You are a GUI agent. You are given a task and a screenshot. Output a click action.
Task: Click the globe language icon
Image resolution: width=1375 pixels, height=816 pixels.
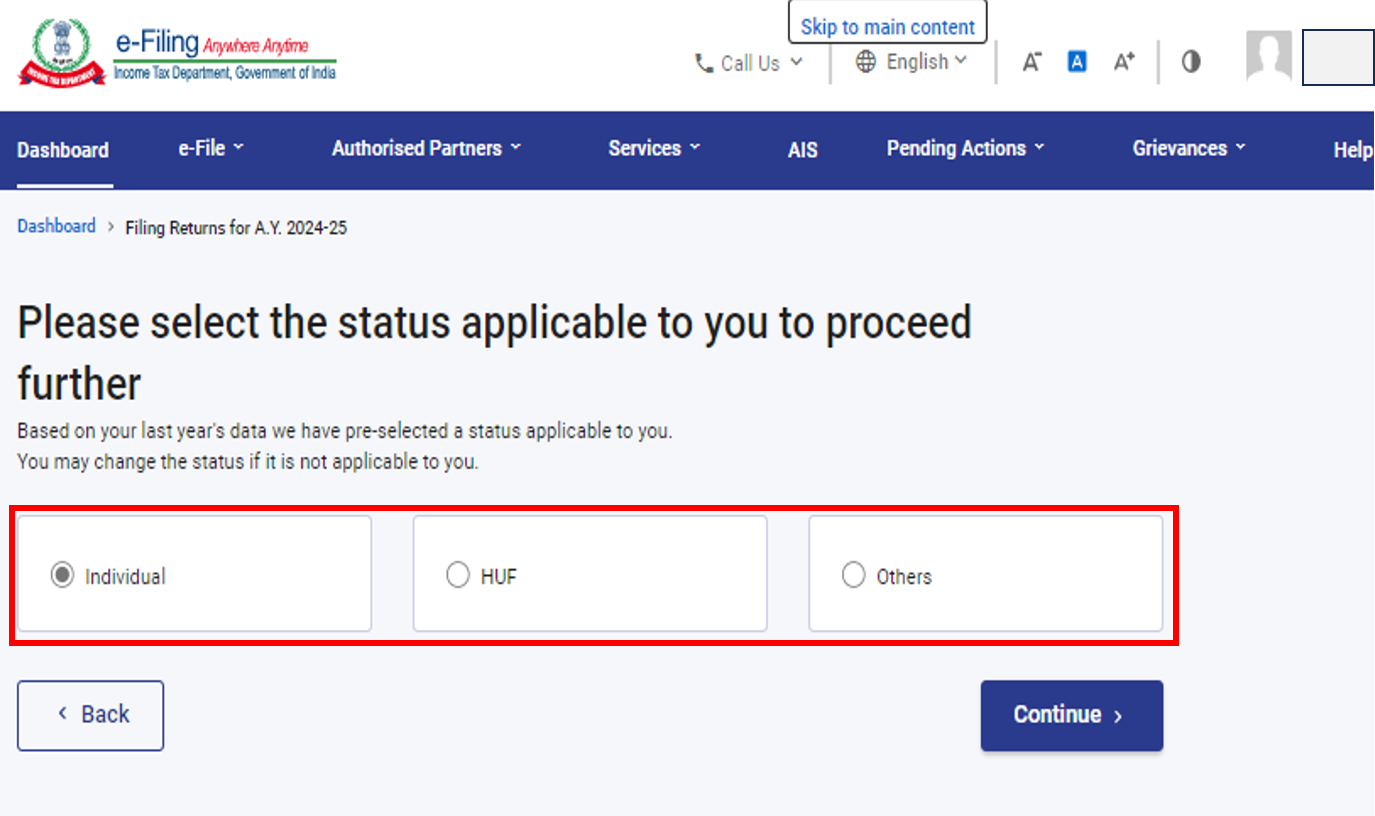point(866,62)
